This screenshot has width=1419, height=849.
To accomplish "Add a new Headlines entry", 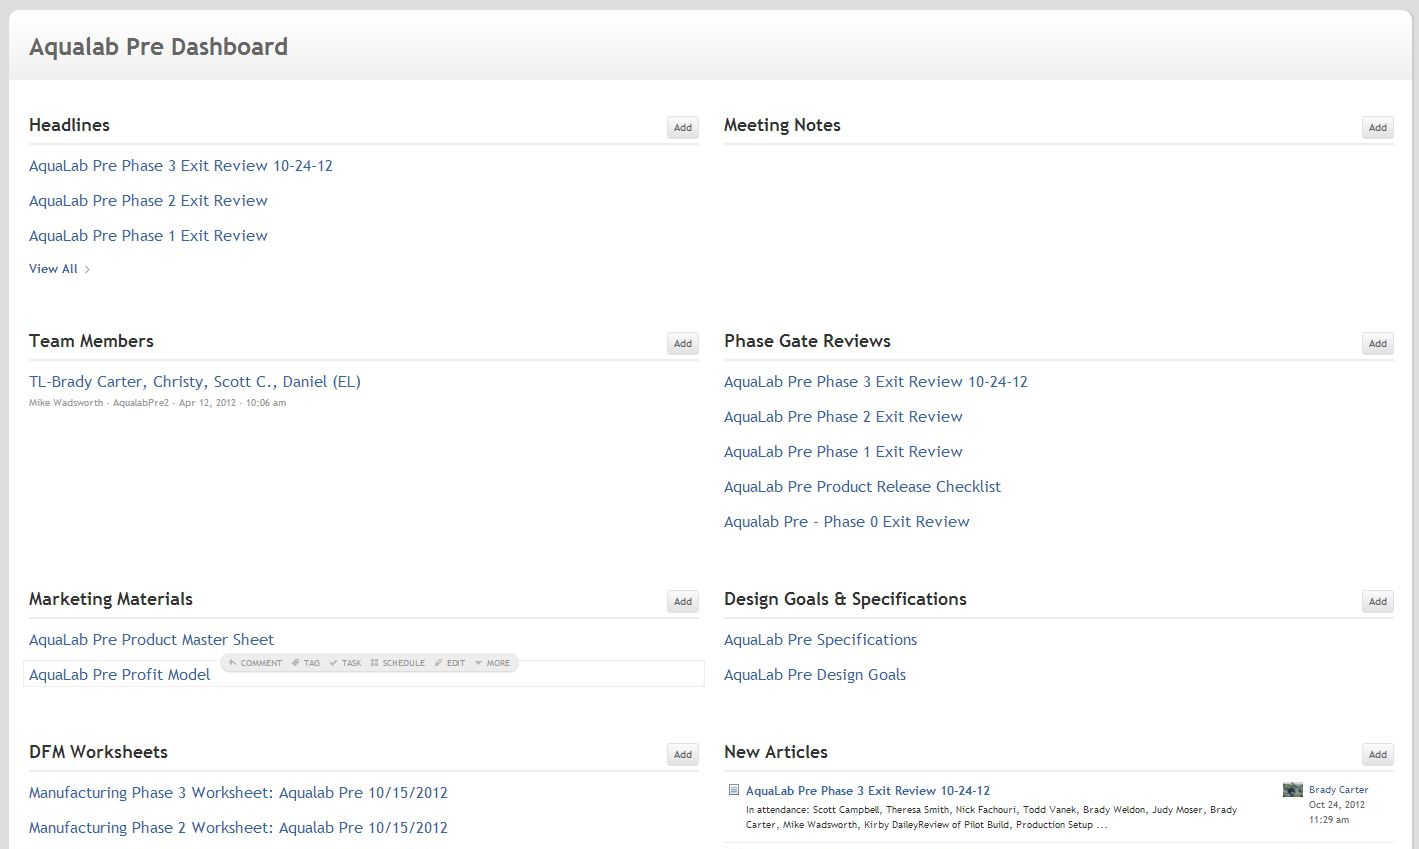I will click(x=683, y=127).
